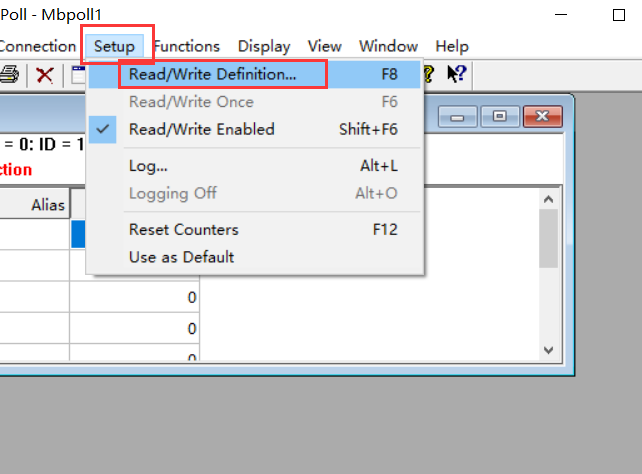Toggle the Read/Write Enabled option
This screenshot has width=642, height=474.
255,129
